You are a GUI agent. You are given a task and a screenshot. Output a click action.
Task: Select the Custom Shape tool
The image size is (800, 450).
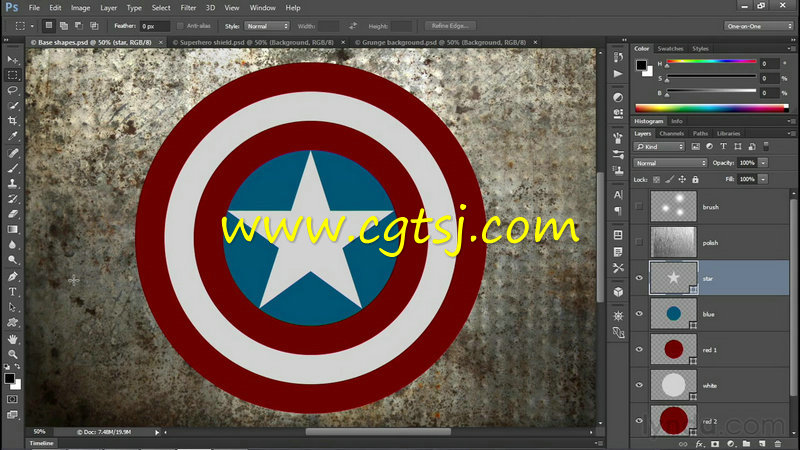click(x=13, y=323)
